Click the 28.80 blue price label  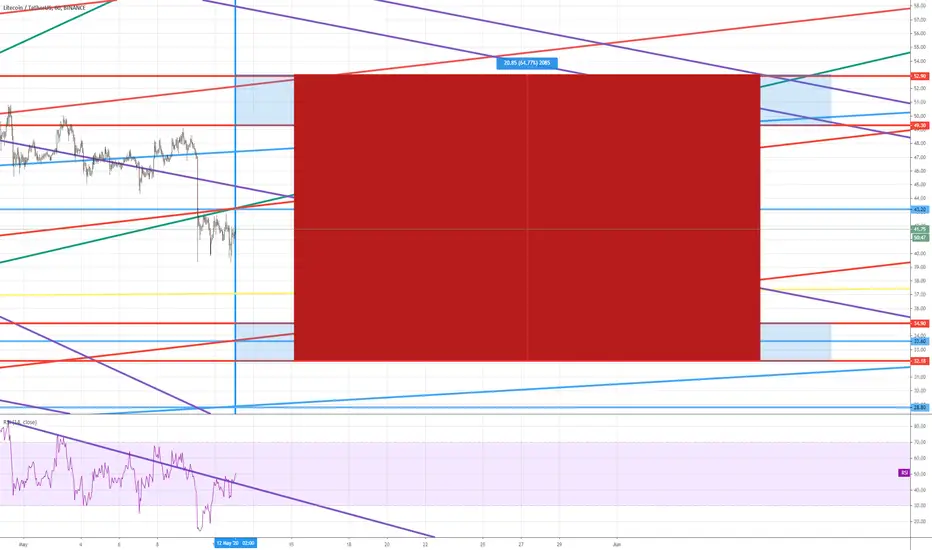920,407
